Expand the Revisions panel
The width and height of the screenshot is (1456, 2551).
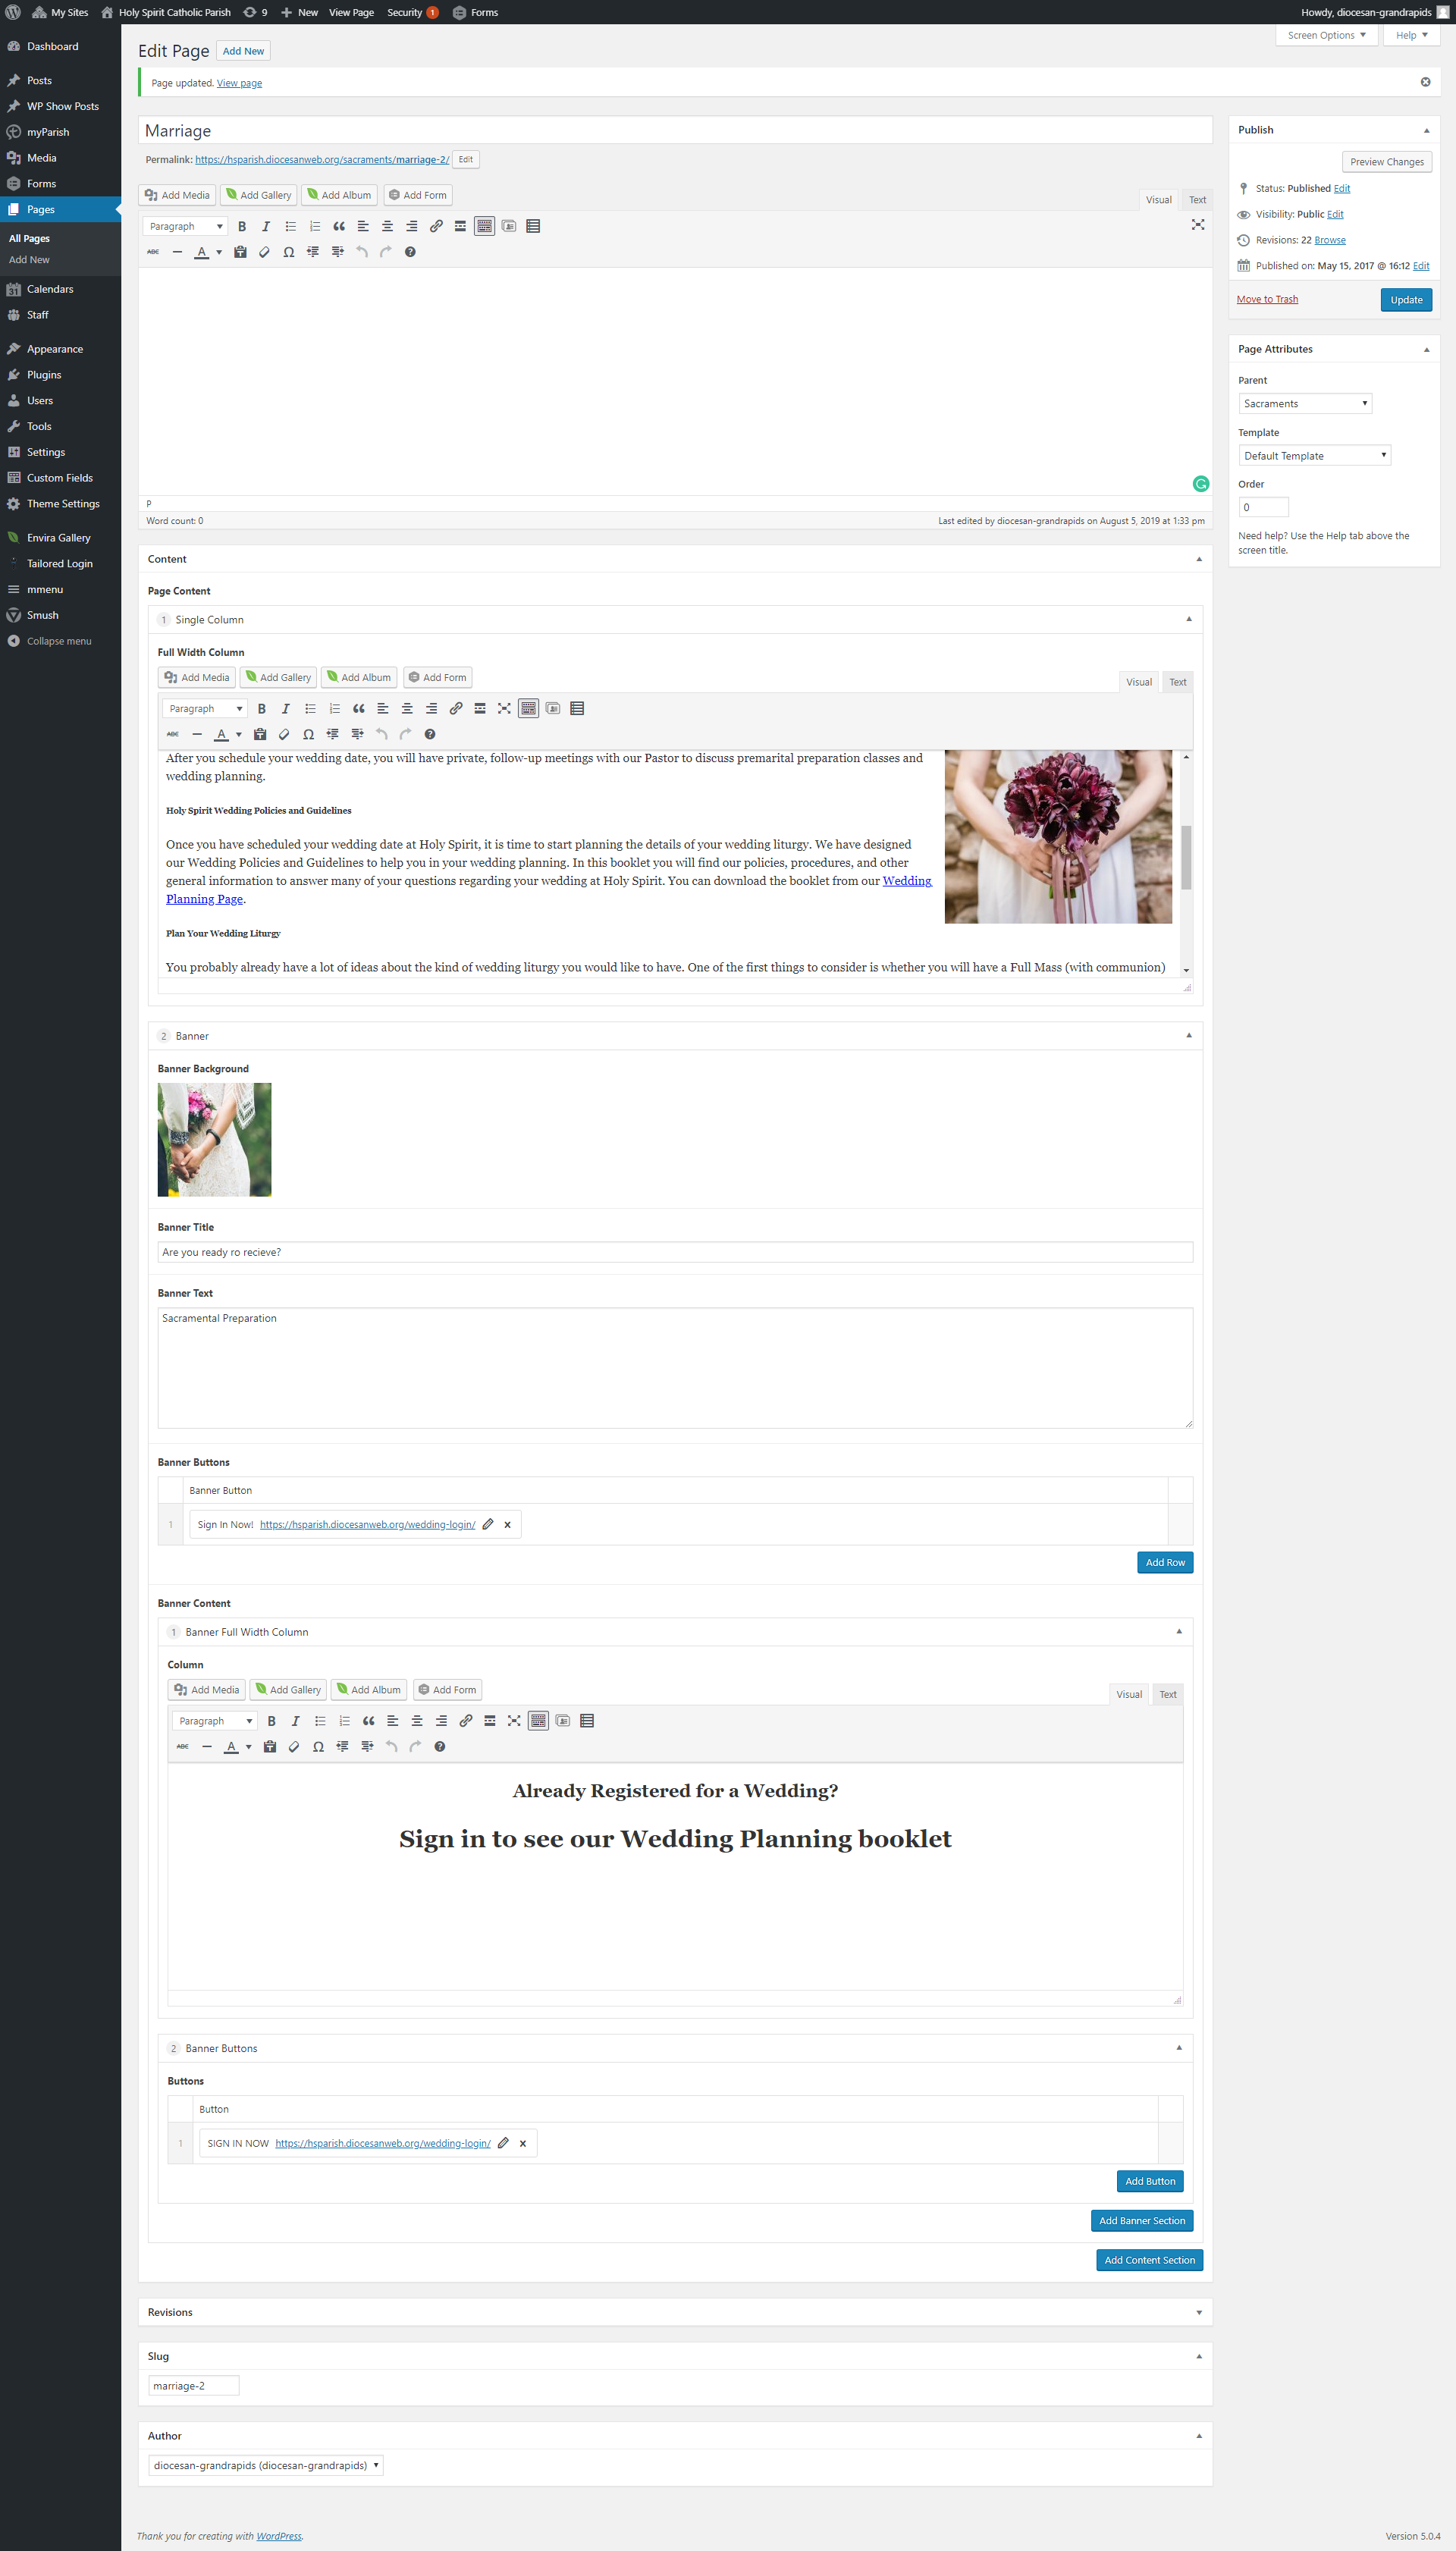(1198, 2312)
